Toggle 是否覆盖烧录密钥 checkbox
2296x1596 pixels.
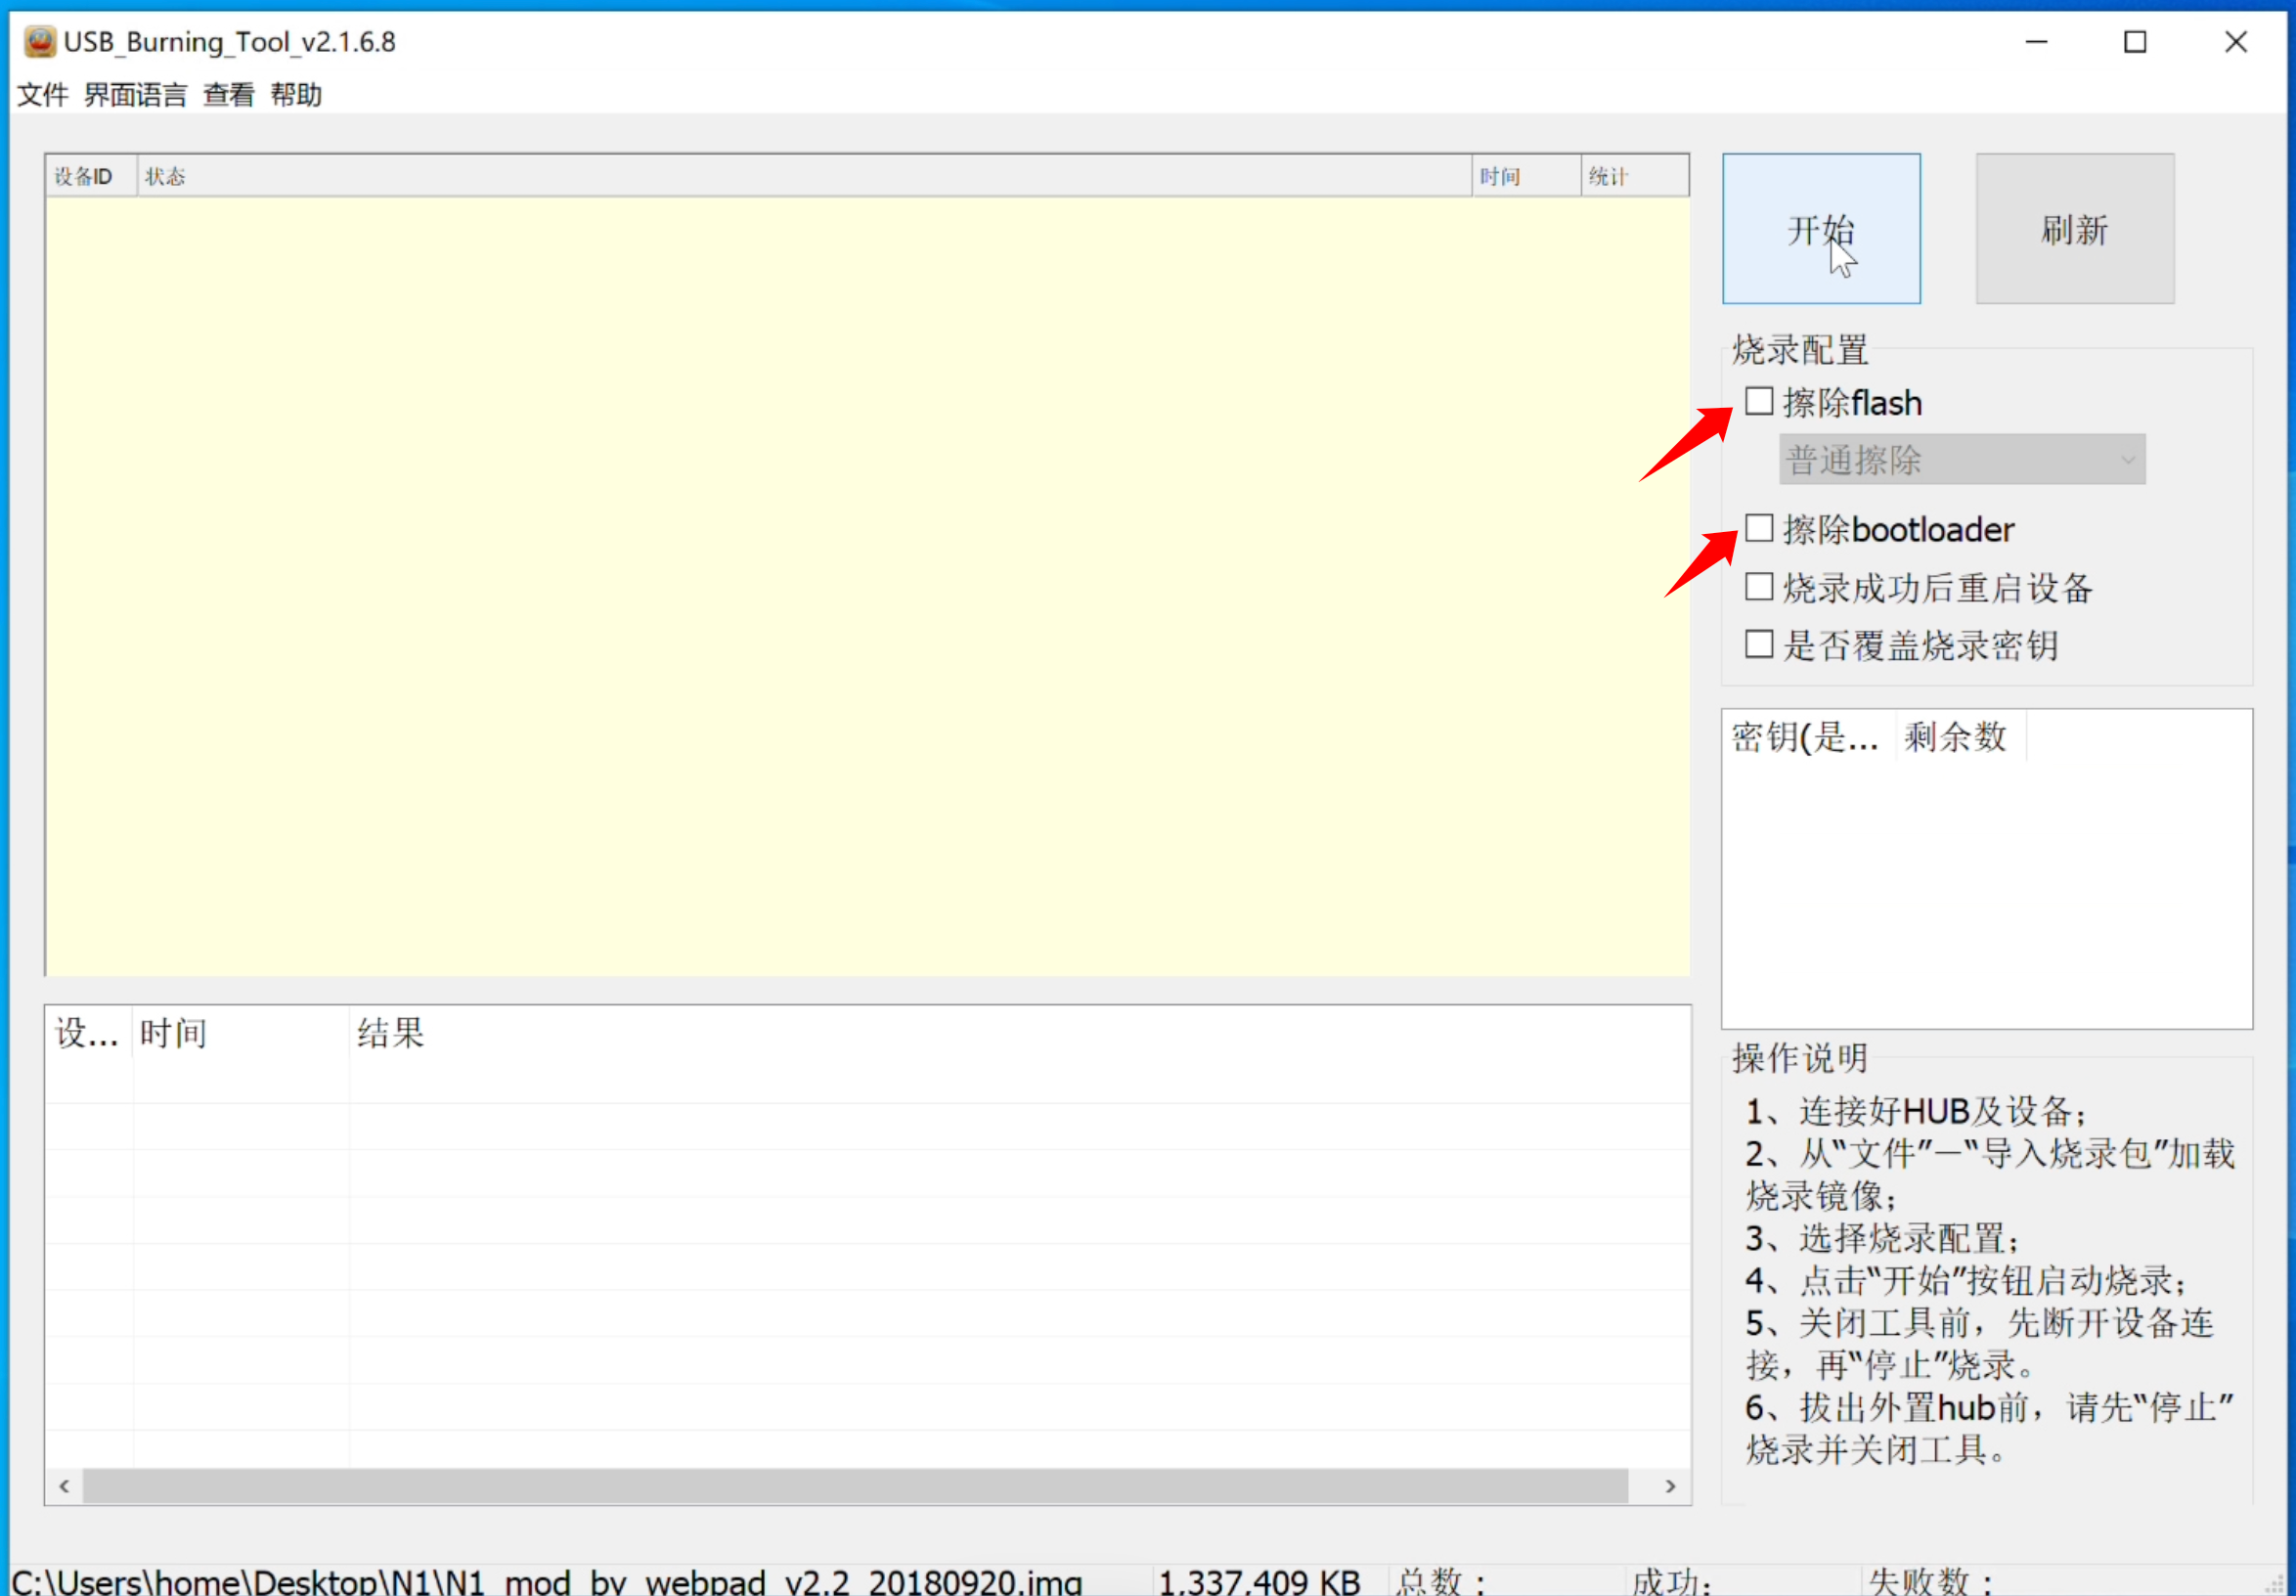pos(1758,644)
